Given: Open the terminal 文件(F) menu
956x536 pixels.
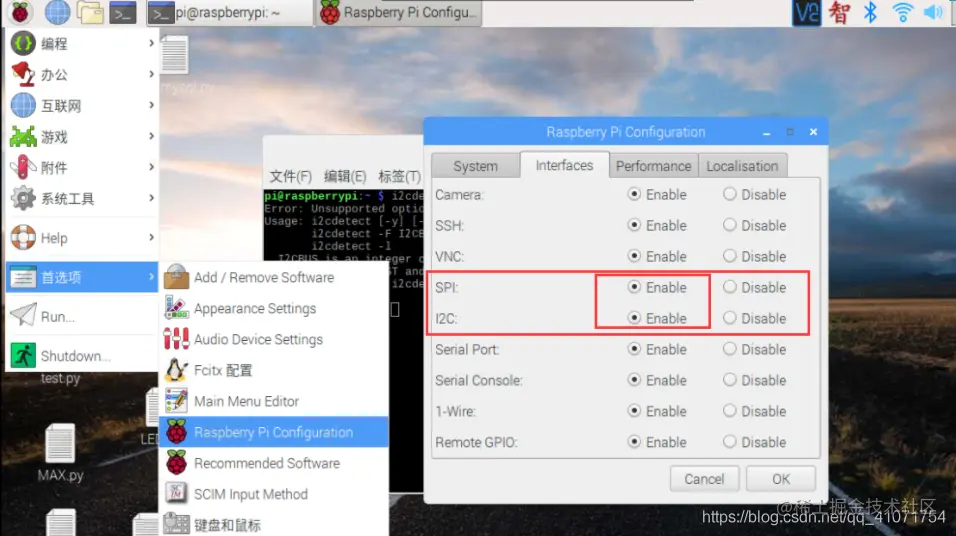Looking at the screenshot, I should coord(290,176).
